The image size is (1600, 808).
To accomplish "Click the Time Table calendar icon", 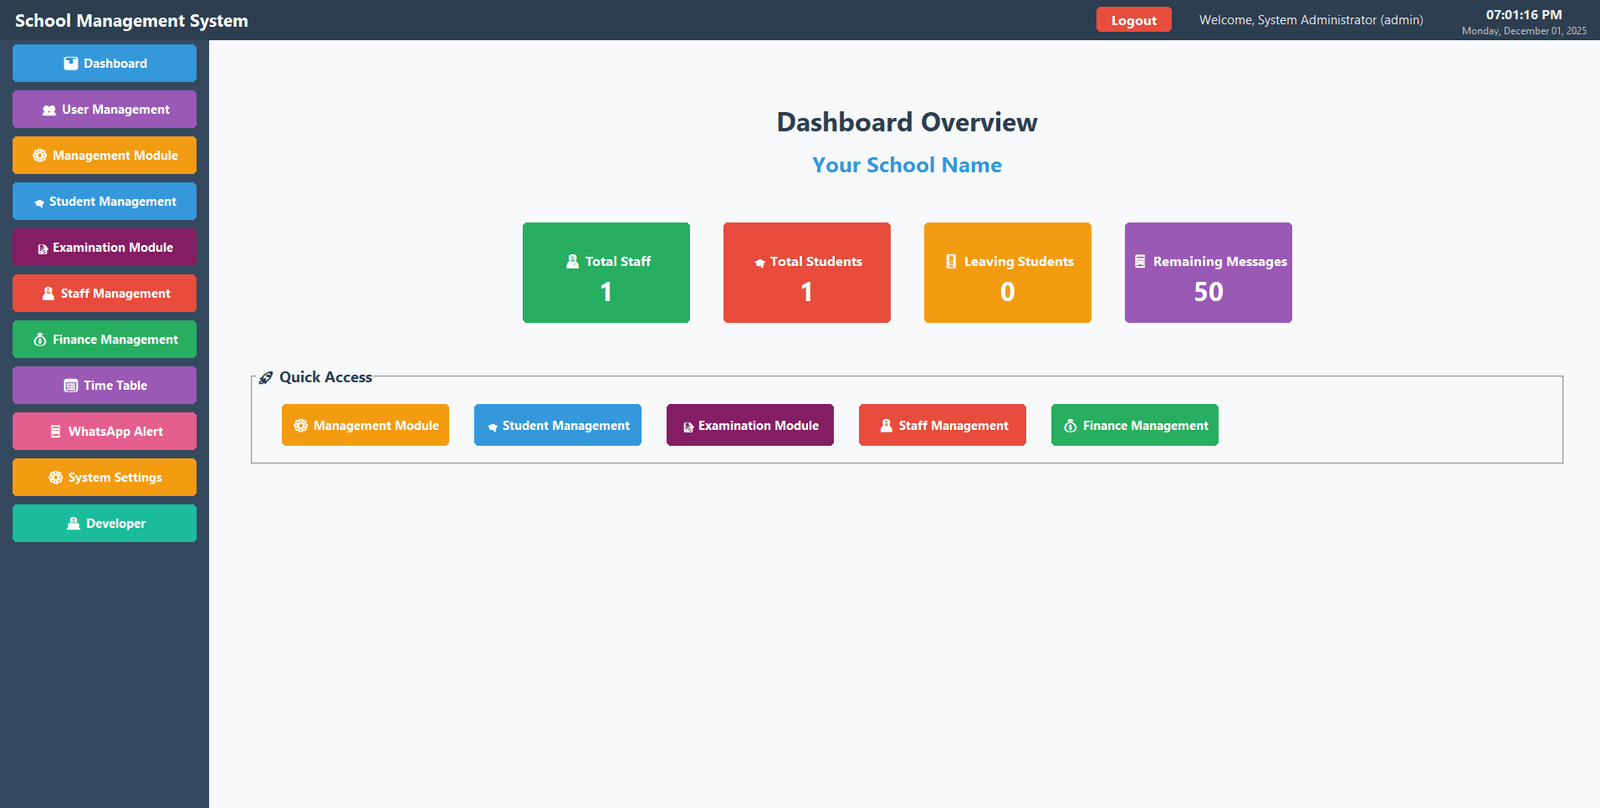I will pyautogui.click(x=71, y=385).
